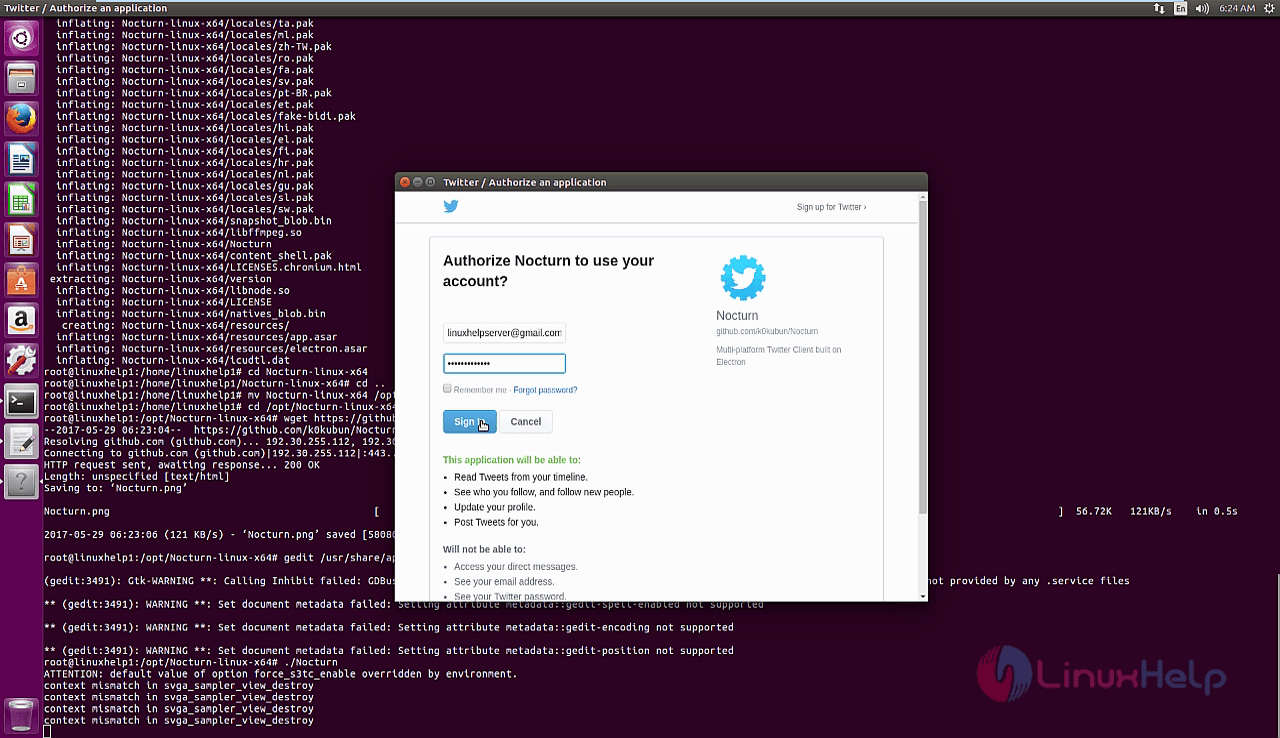Open LibreOffice Calc launcher icon
The width and height of the screenshot is (1280, 738).
tap(21, 200)
